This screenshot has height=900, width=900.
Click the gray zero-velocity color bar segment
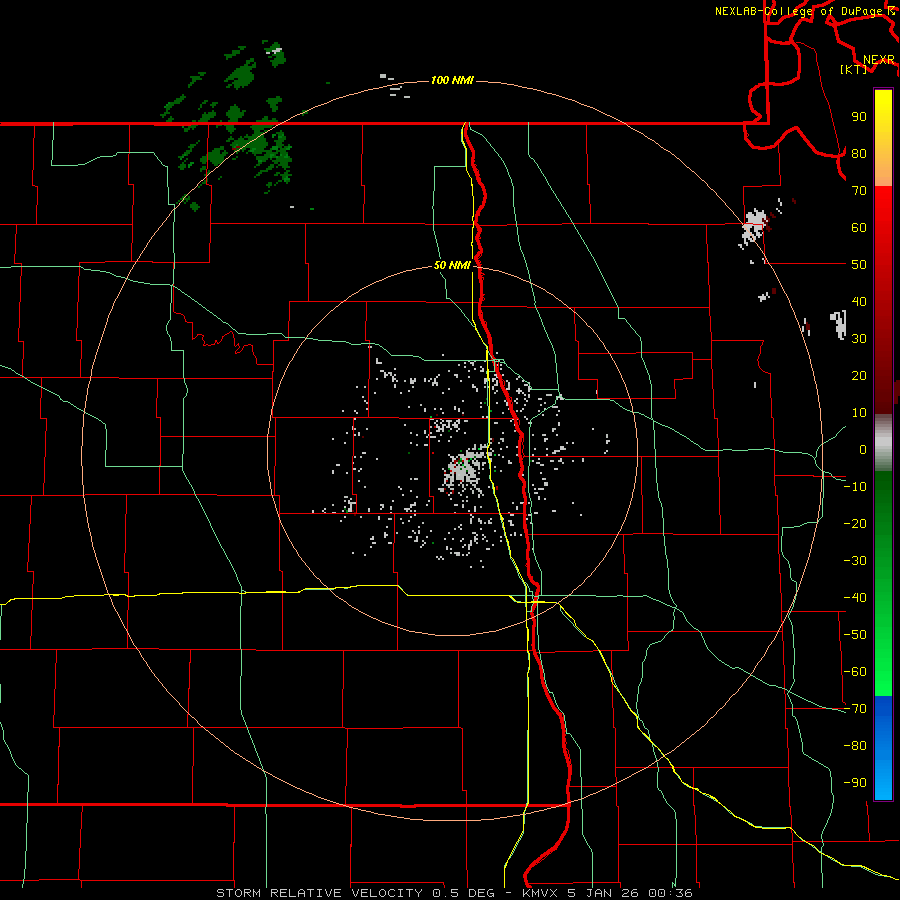[x=883, y=443]
